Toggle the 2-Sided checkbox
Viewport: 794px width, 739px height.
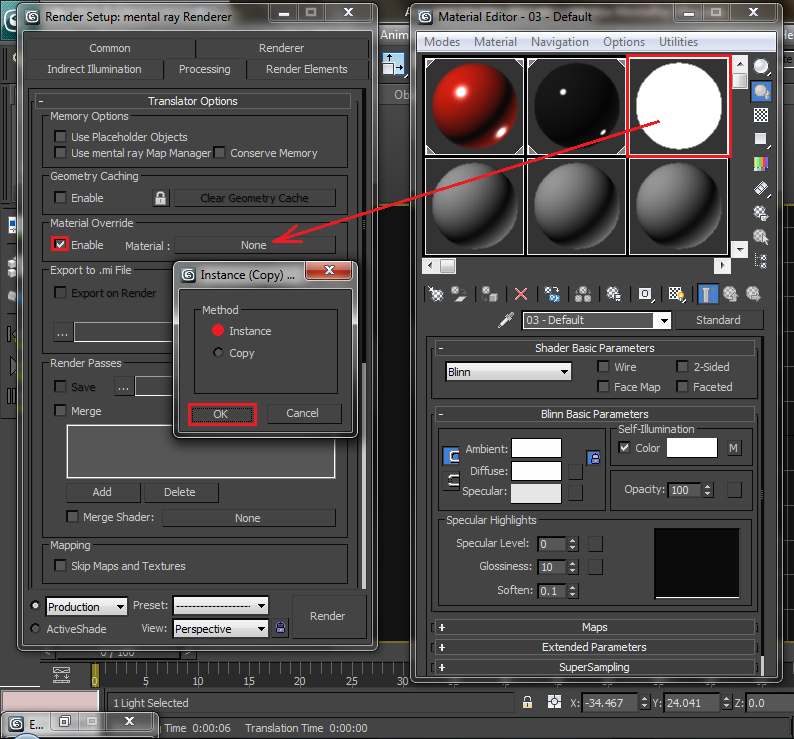(x=683, y=366)
